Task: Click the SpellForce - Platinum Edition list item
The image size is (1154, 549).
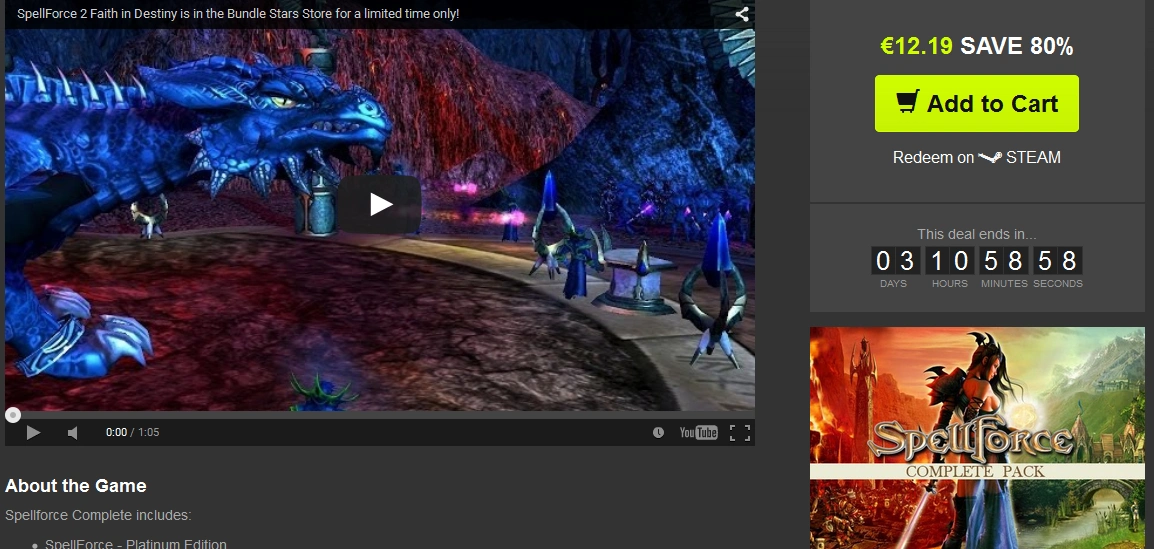Action: [135, 544]
